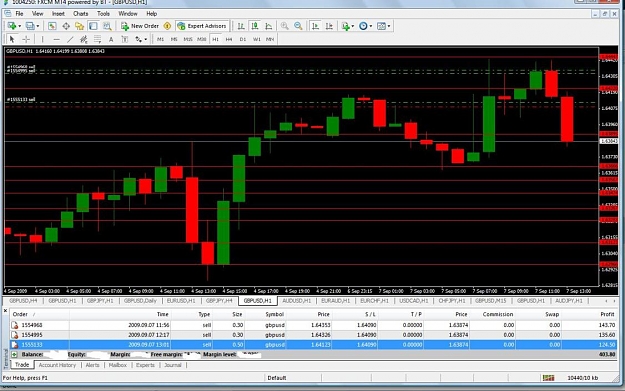
Task: Select the crosshair tool
Action: coord(26,39)
